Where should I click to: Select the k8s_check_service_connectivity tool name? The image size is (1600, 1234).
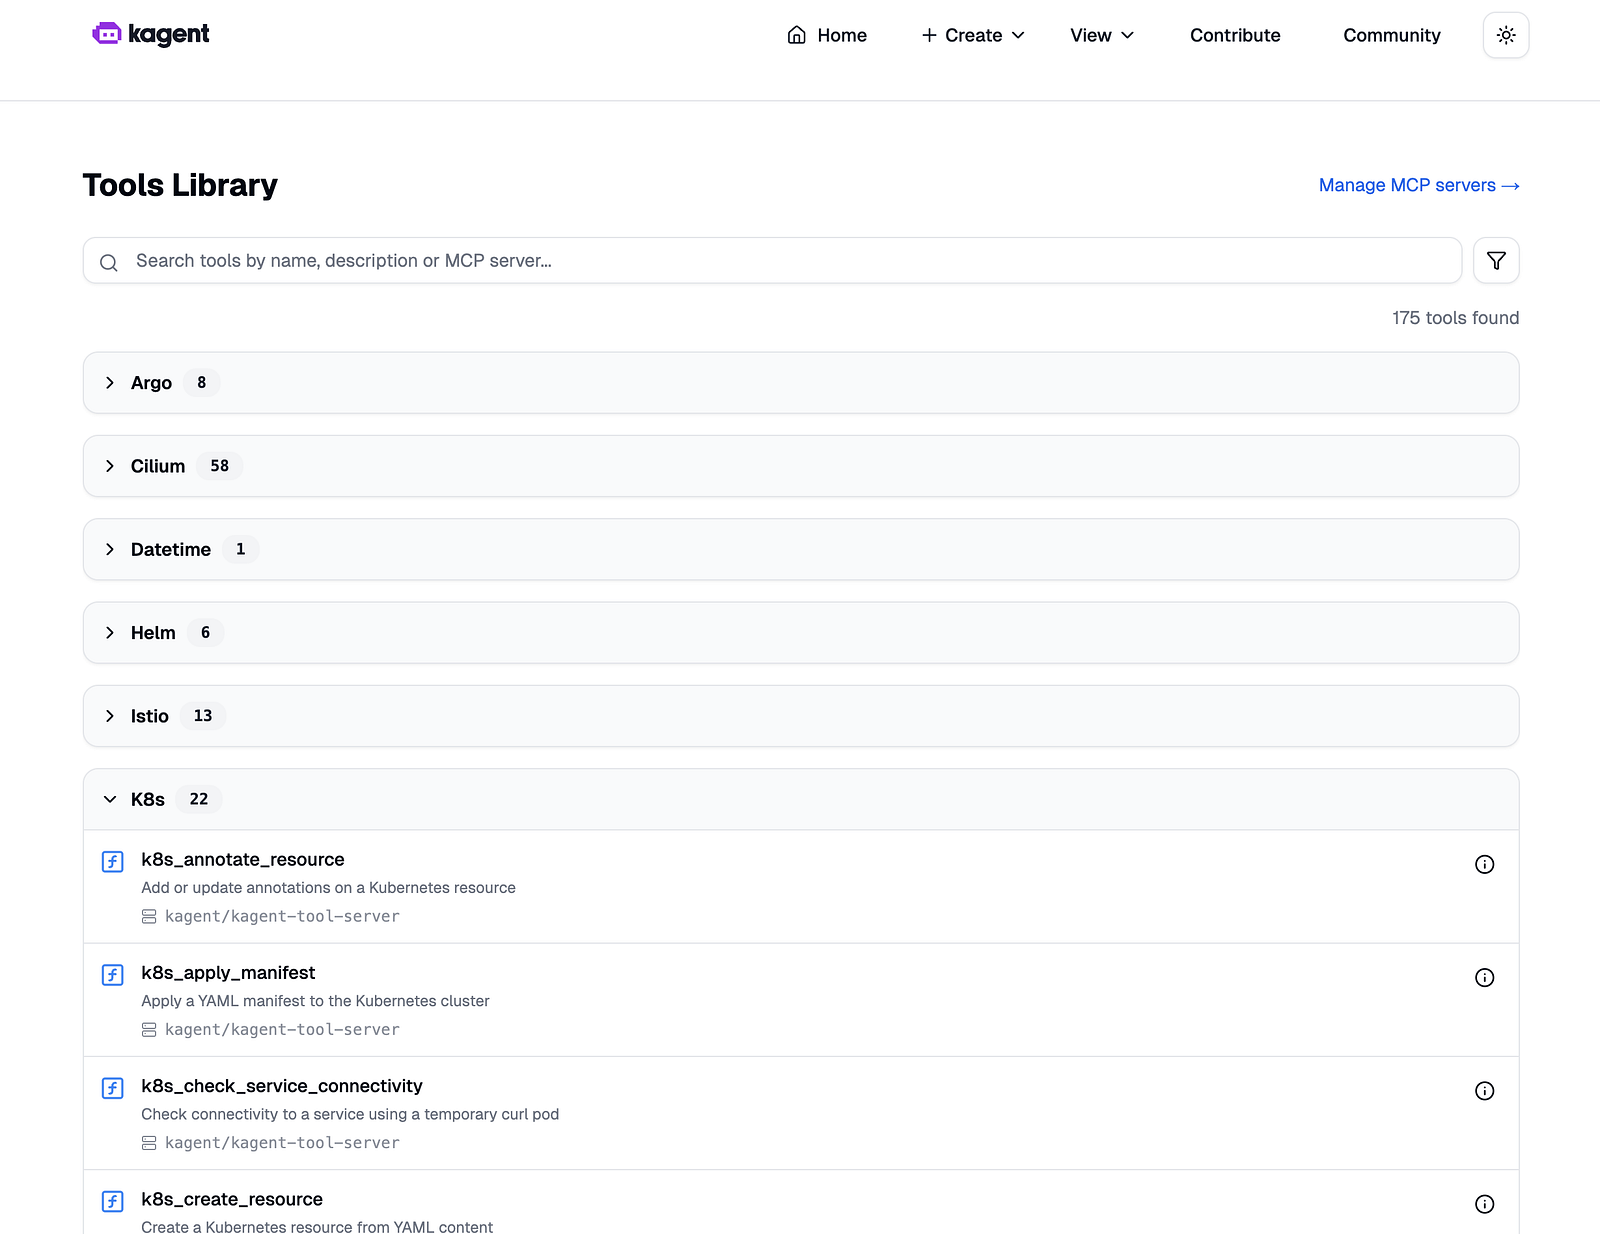click(282, 1086)
